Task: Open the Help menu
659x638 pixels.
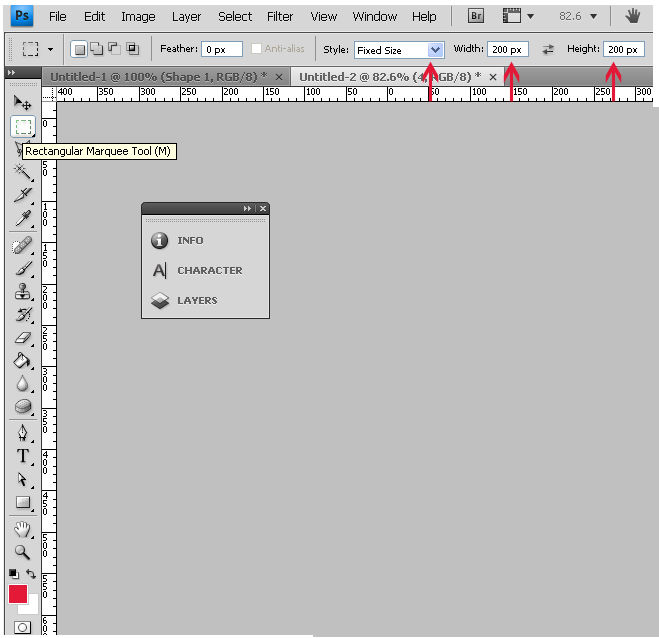Action: 424,16
